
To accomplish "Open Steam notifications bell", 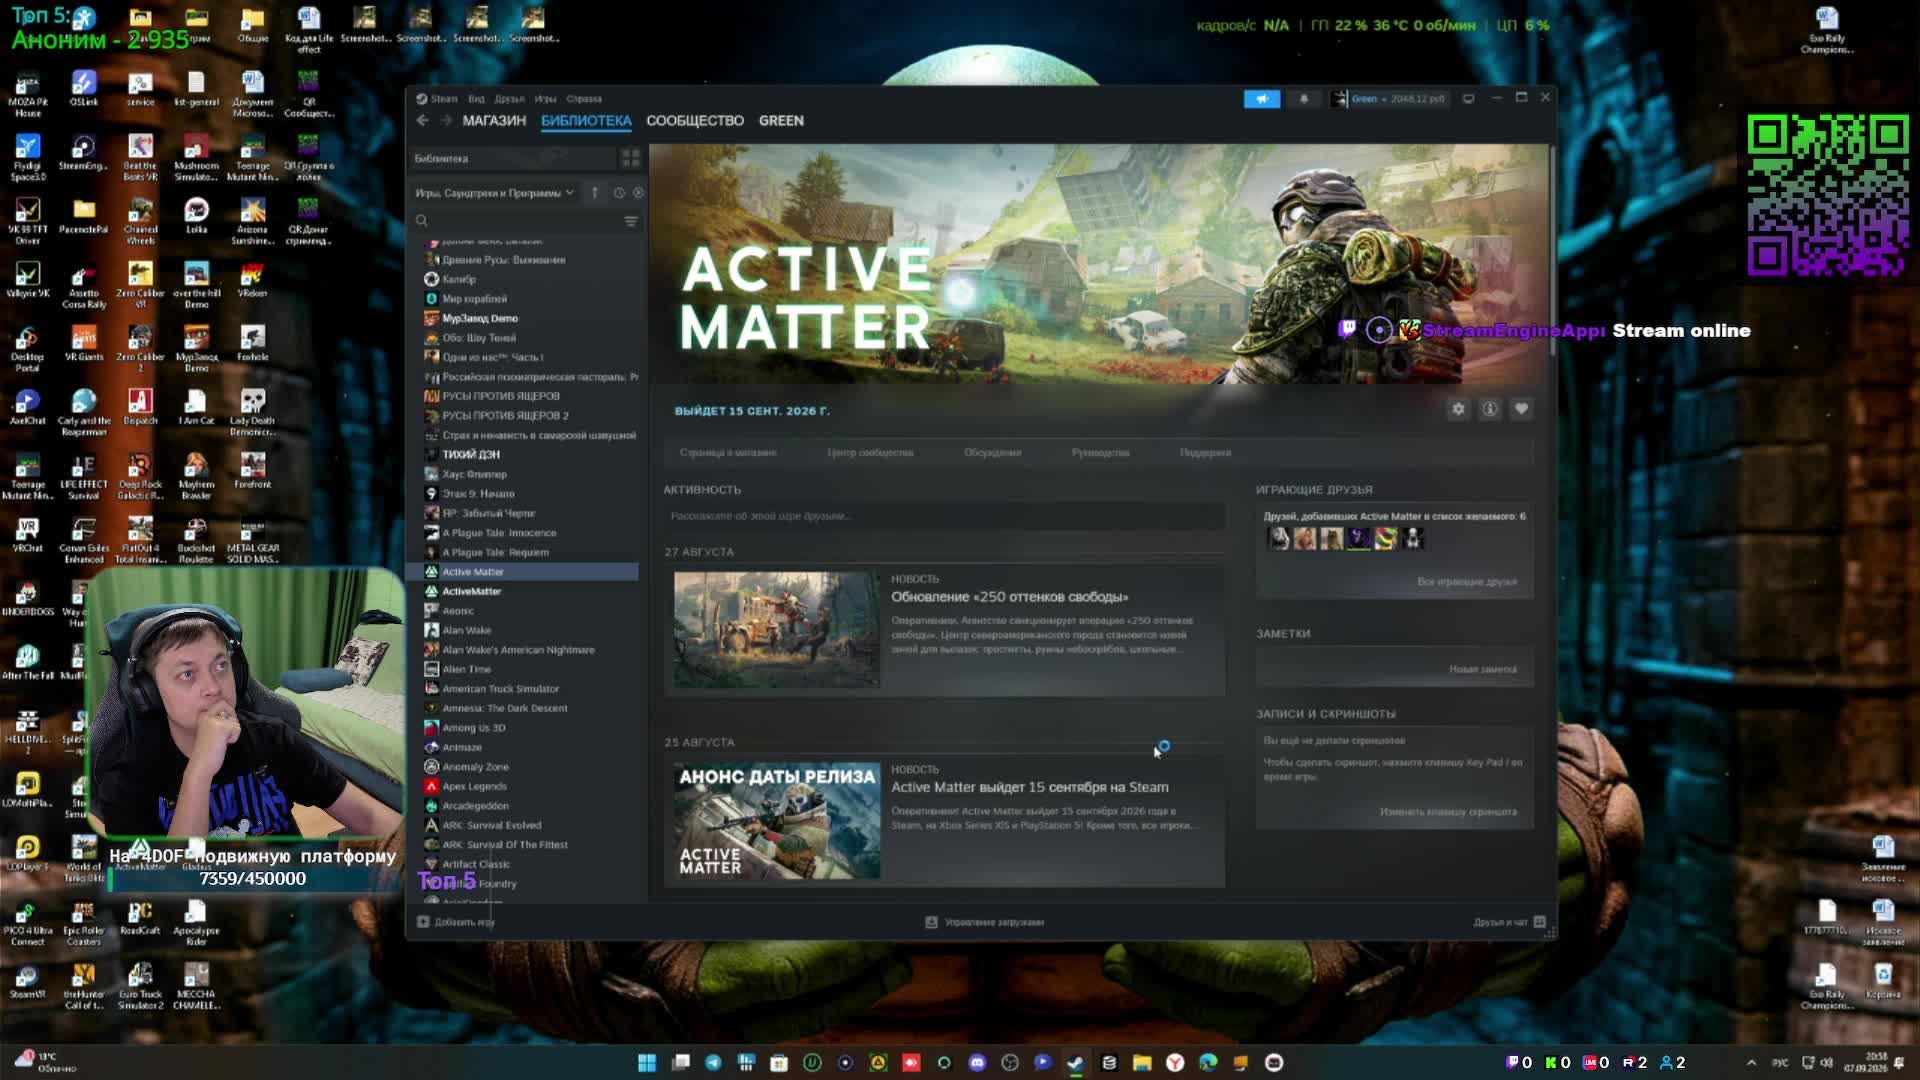I will click(x=1304, y=99).
